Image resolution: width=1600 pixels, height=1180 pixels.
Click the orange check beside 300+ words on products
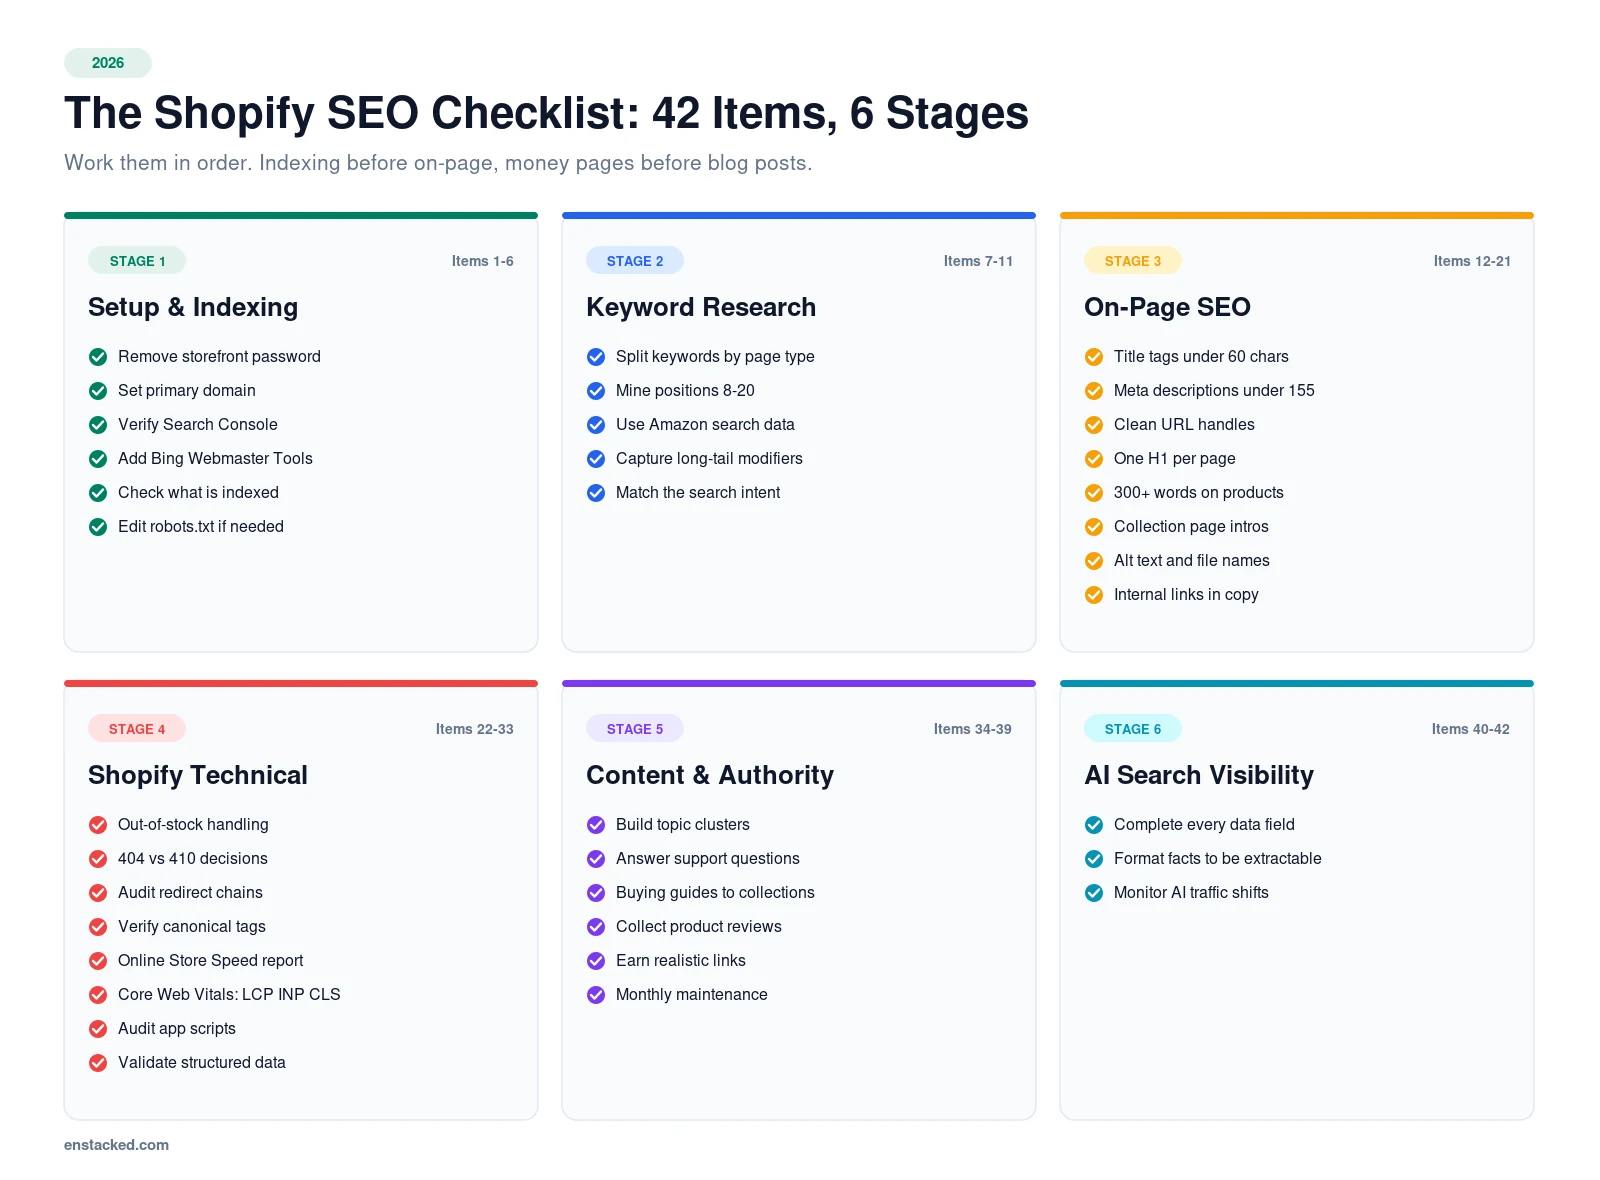(1094, 493)
